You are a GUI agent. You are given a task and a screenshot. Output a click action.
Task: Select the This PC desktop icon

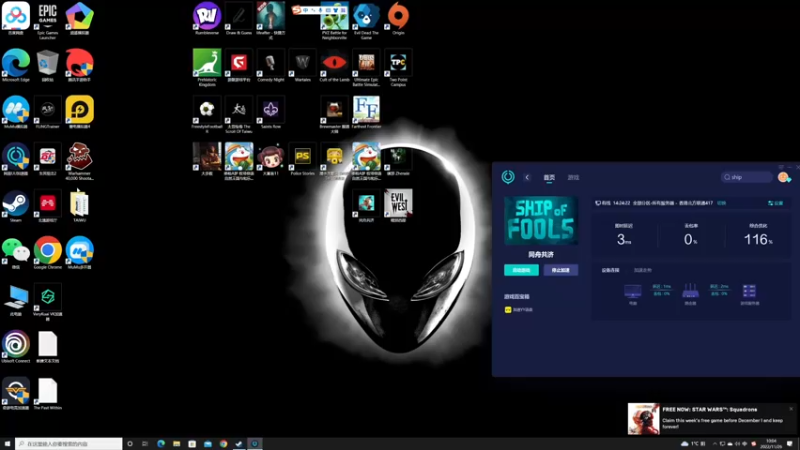coord(16,300)
